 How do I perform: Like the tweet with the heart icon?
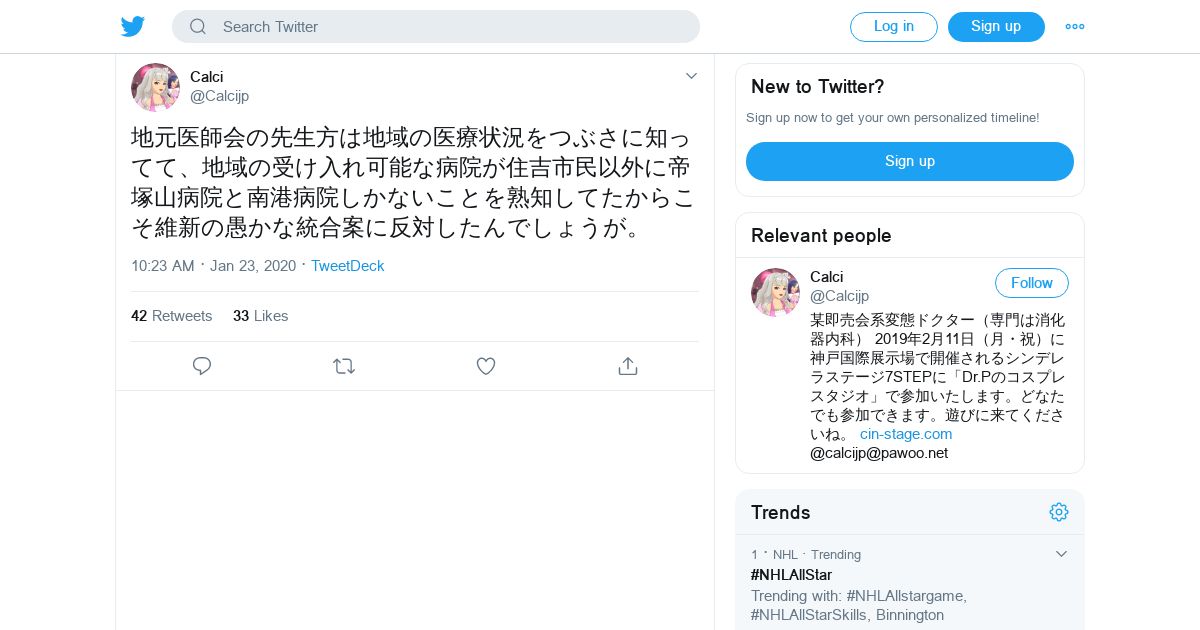[486, 366]
